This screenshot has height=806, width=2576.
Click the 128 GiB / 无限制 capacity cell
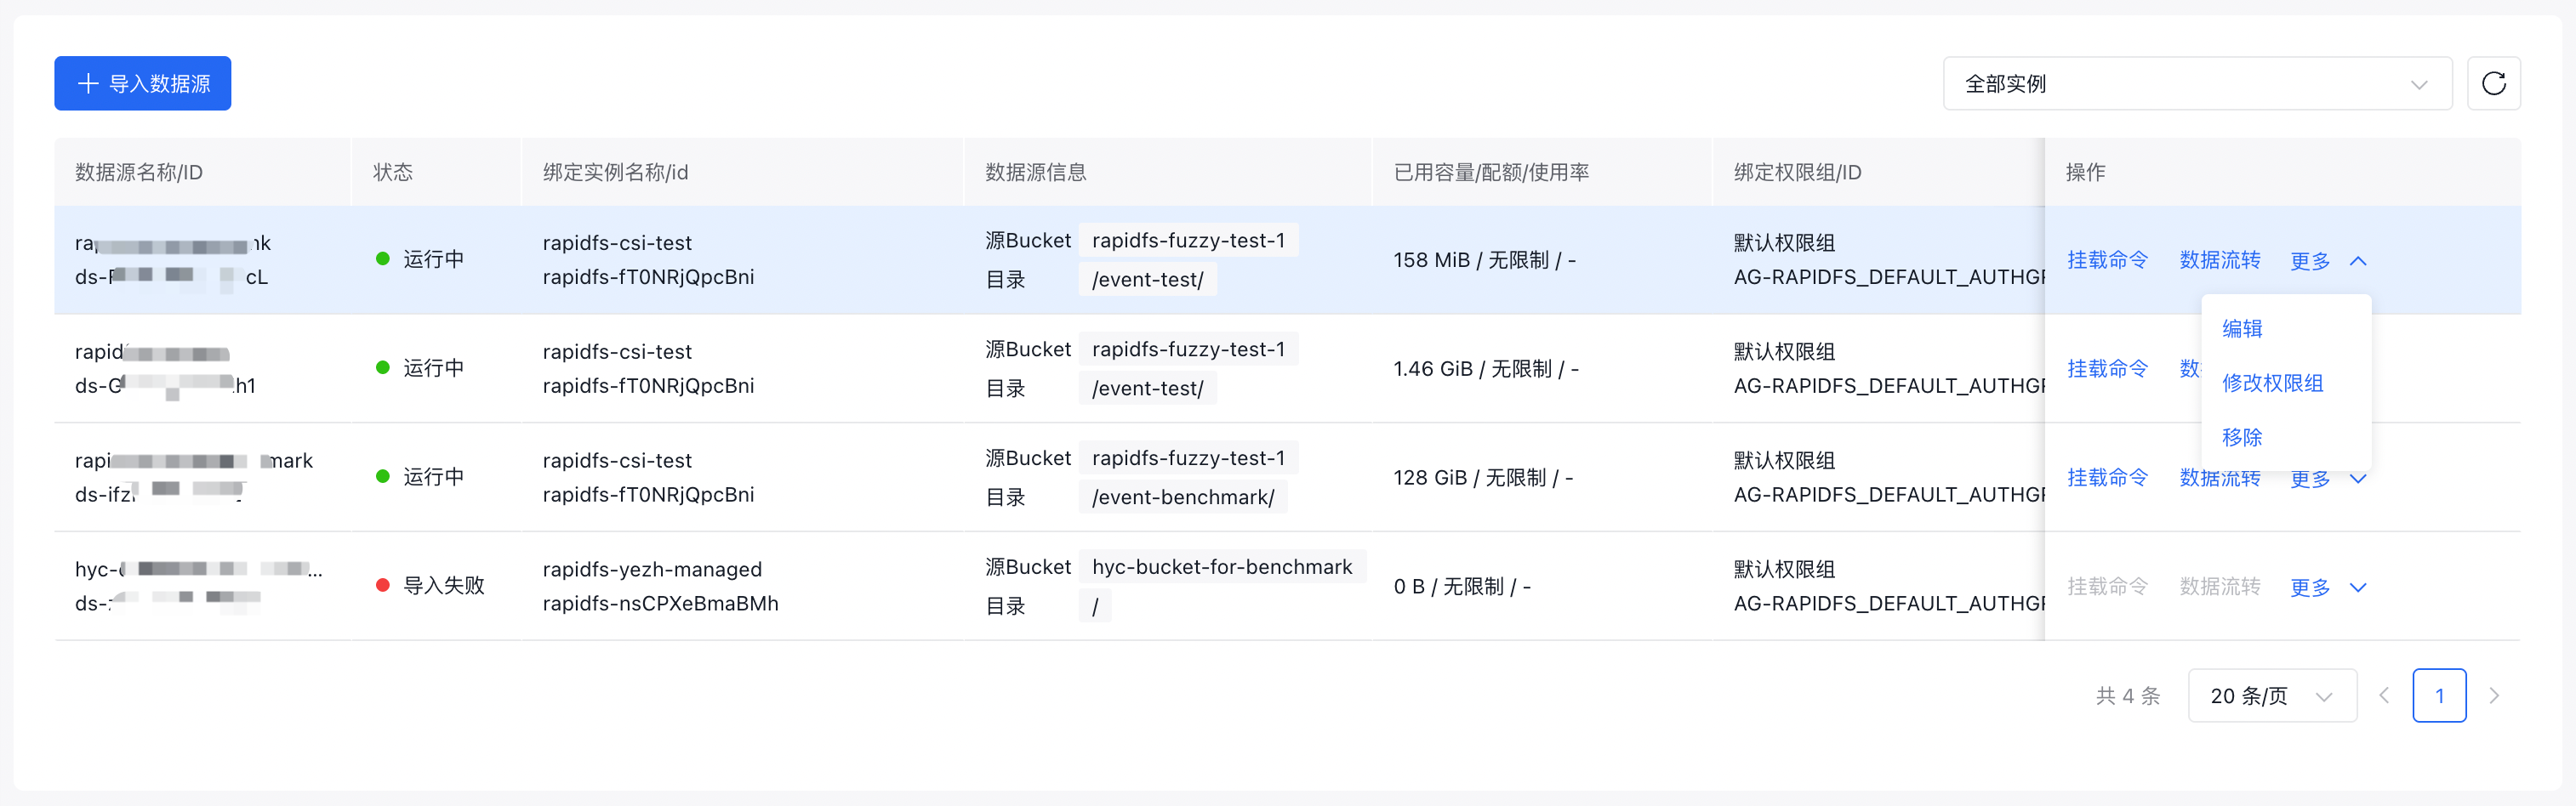coord(1482,477)
